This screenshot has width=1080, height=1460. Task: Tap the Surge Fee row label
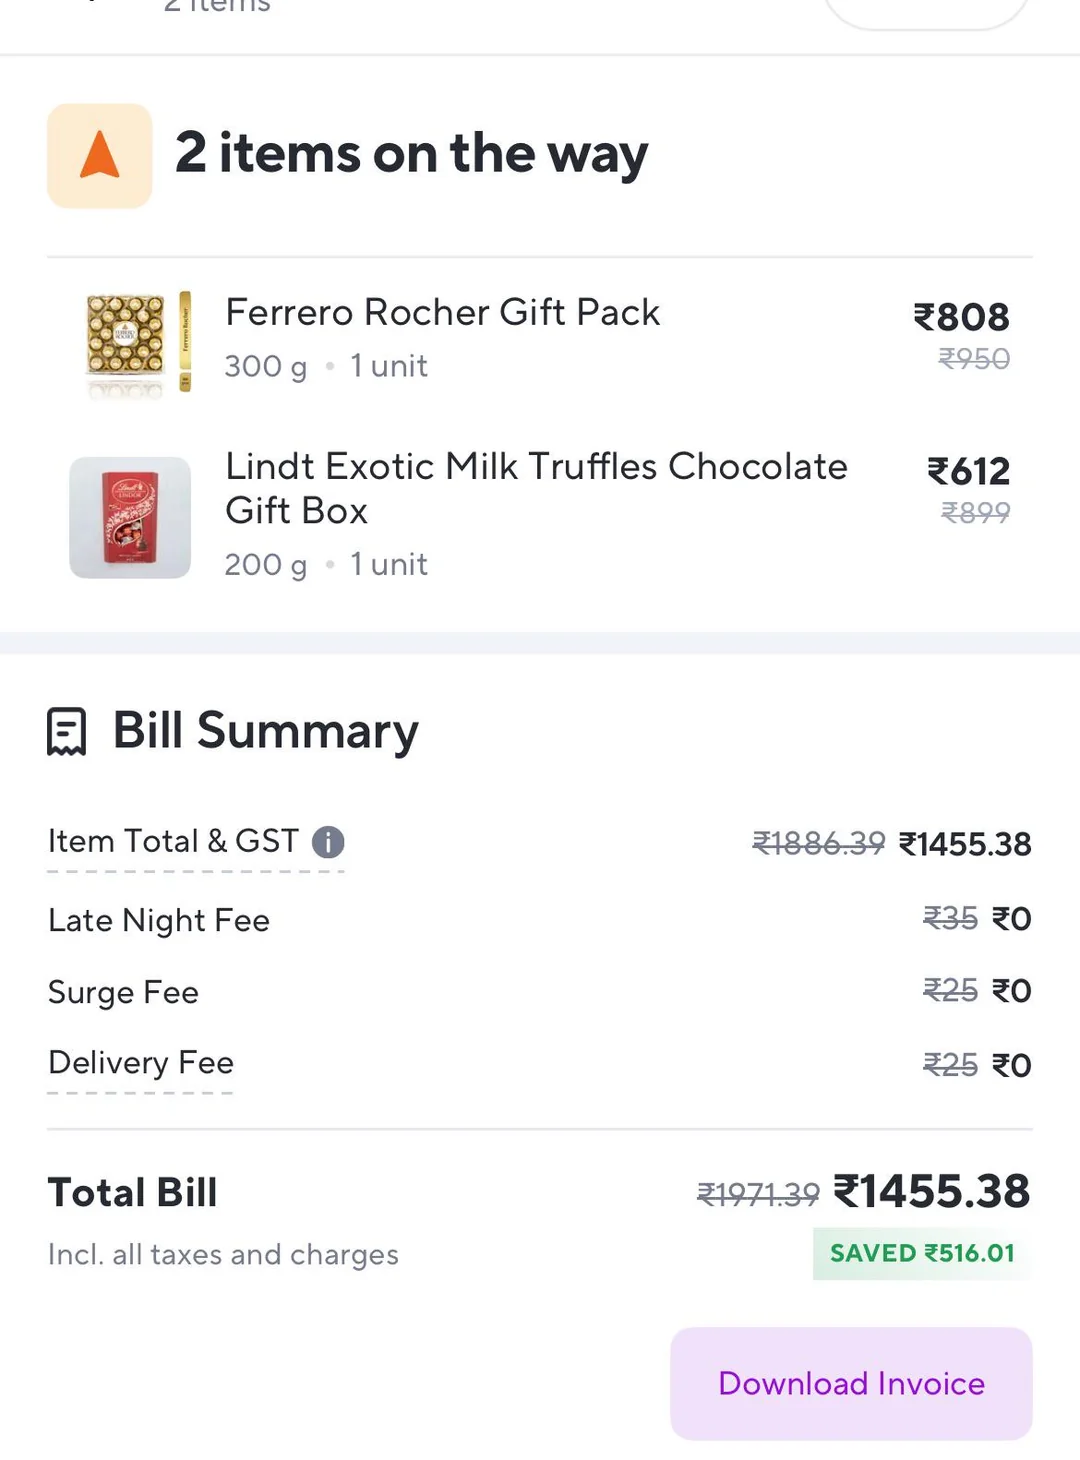coord(124,992)
